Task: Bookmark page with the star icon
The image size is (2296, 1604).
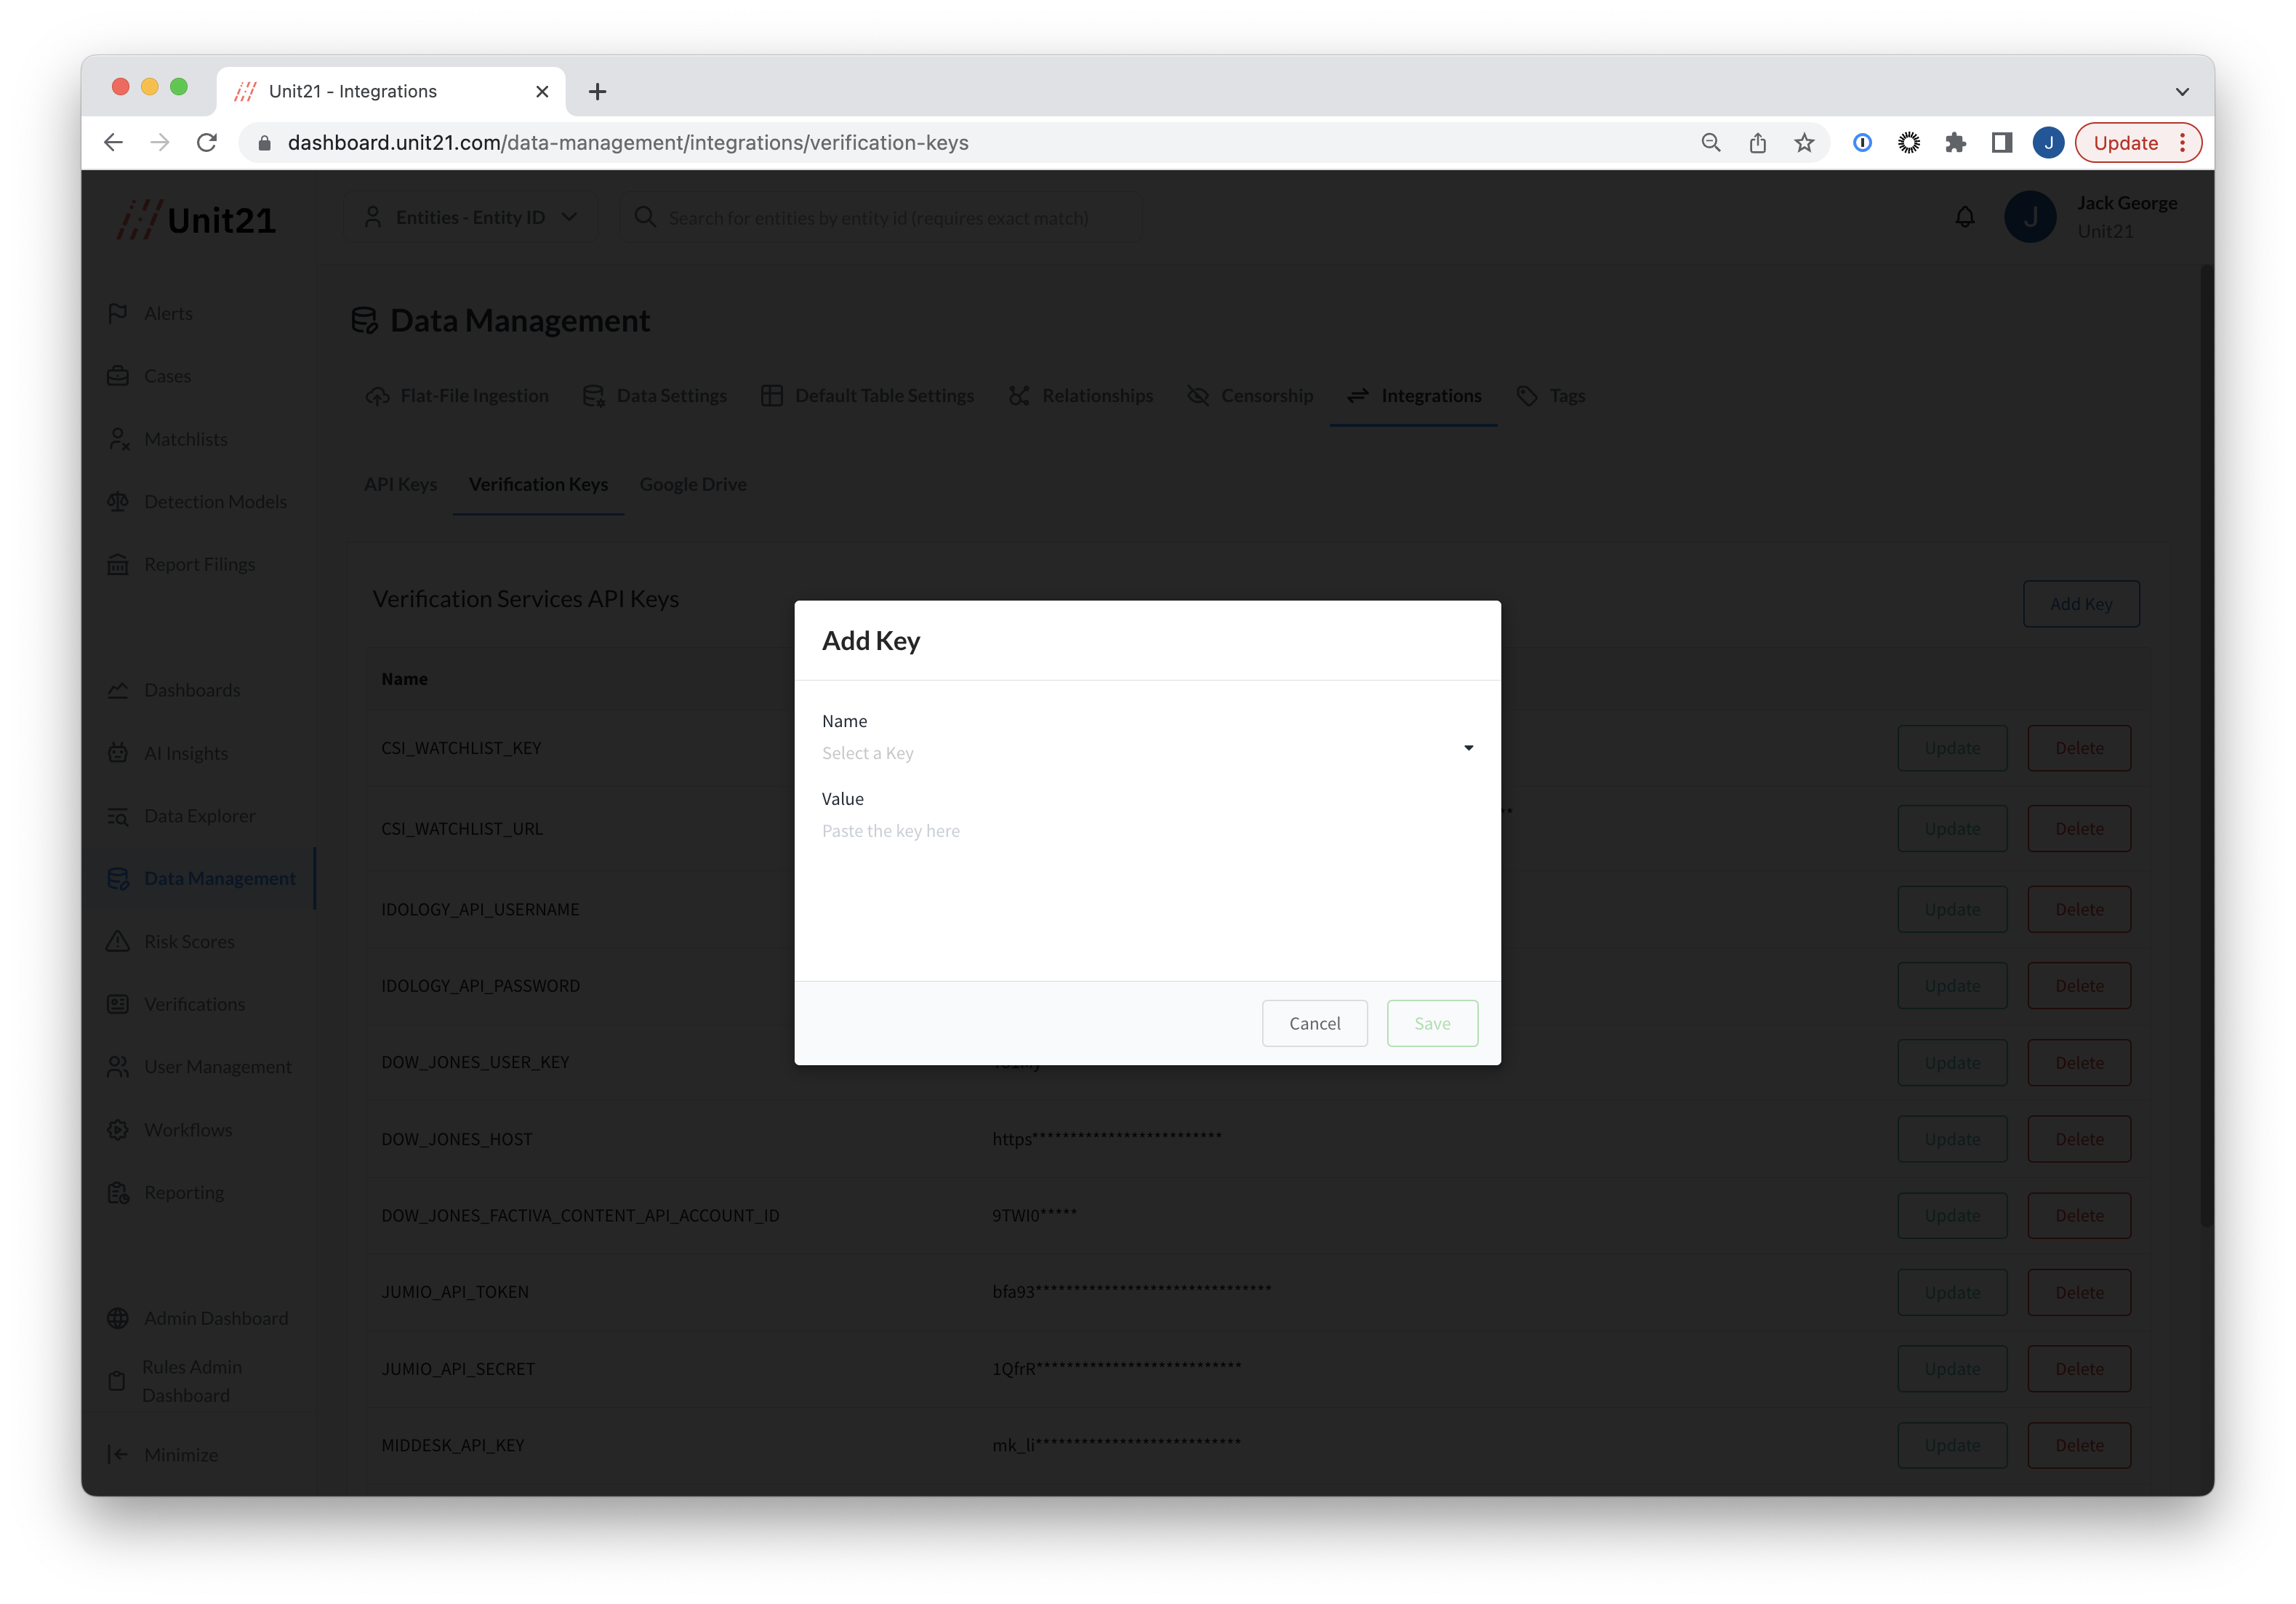Action: (1804, 143)
